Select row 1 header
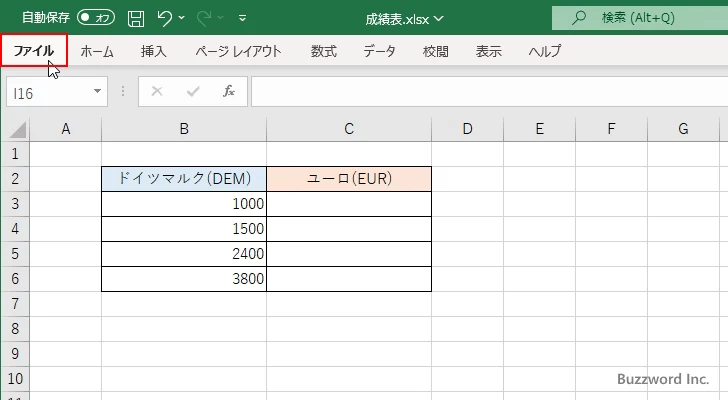 (15, 154)
